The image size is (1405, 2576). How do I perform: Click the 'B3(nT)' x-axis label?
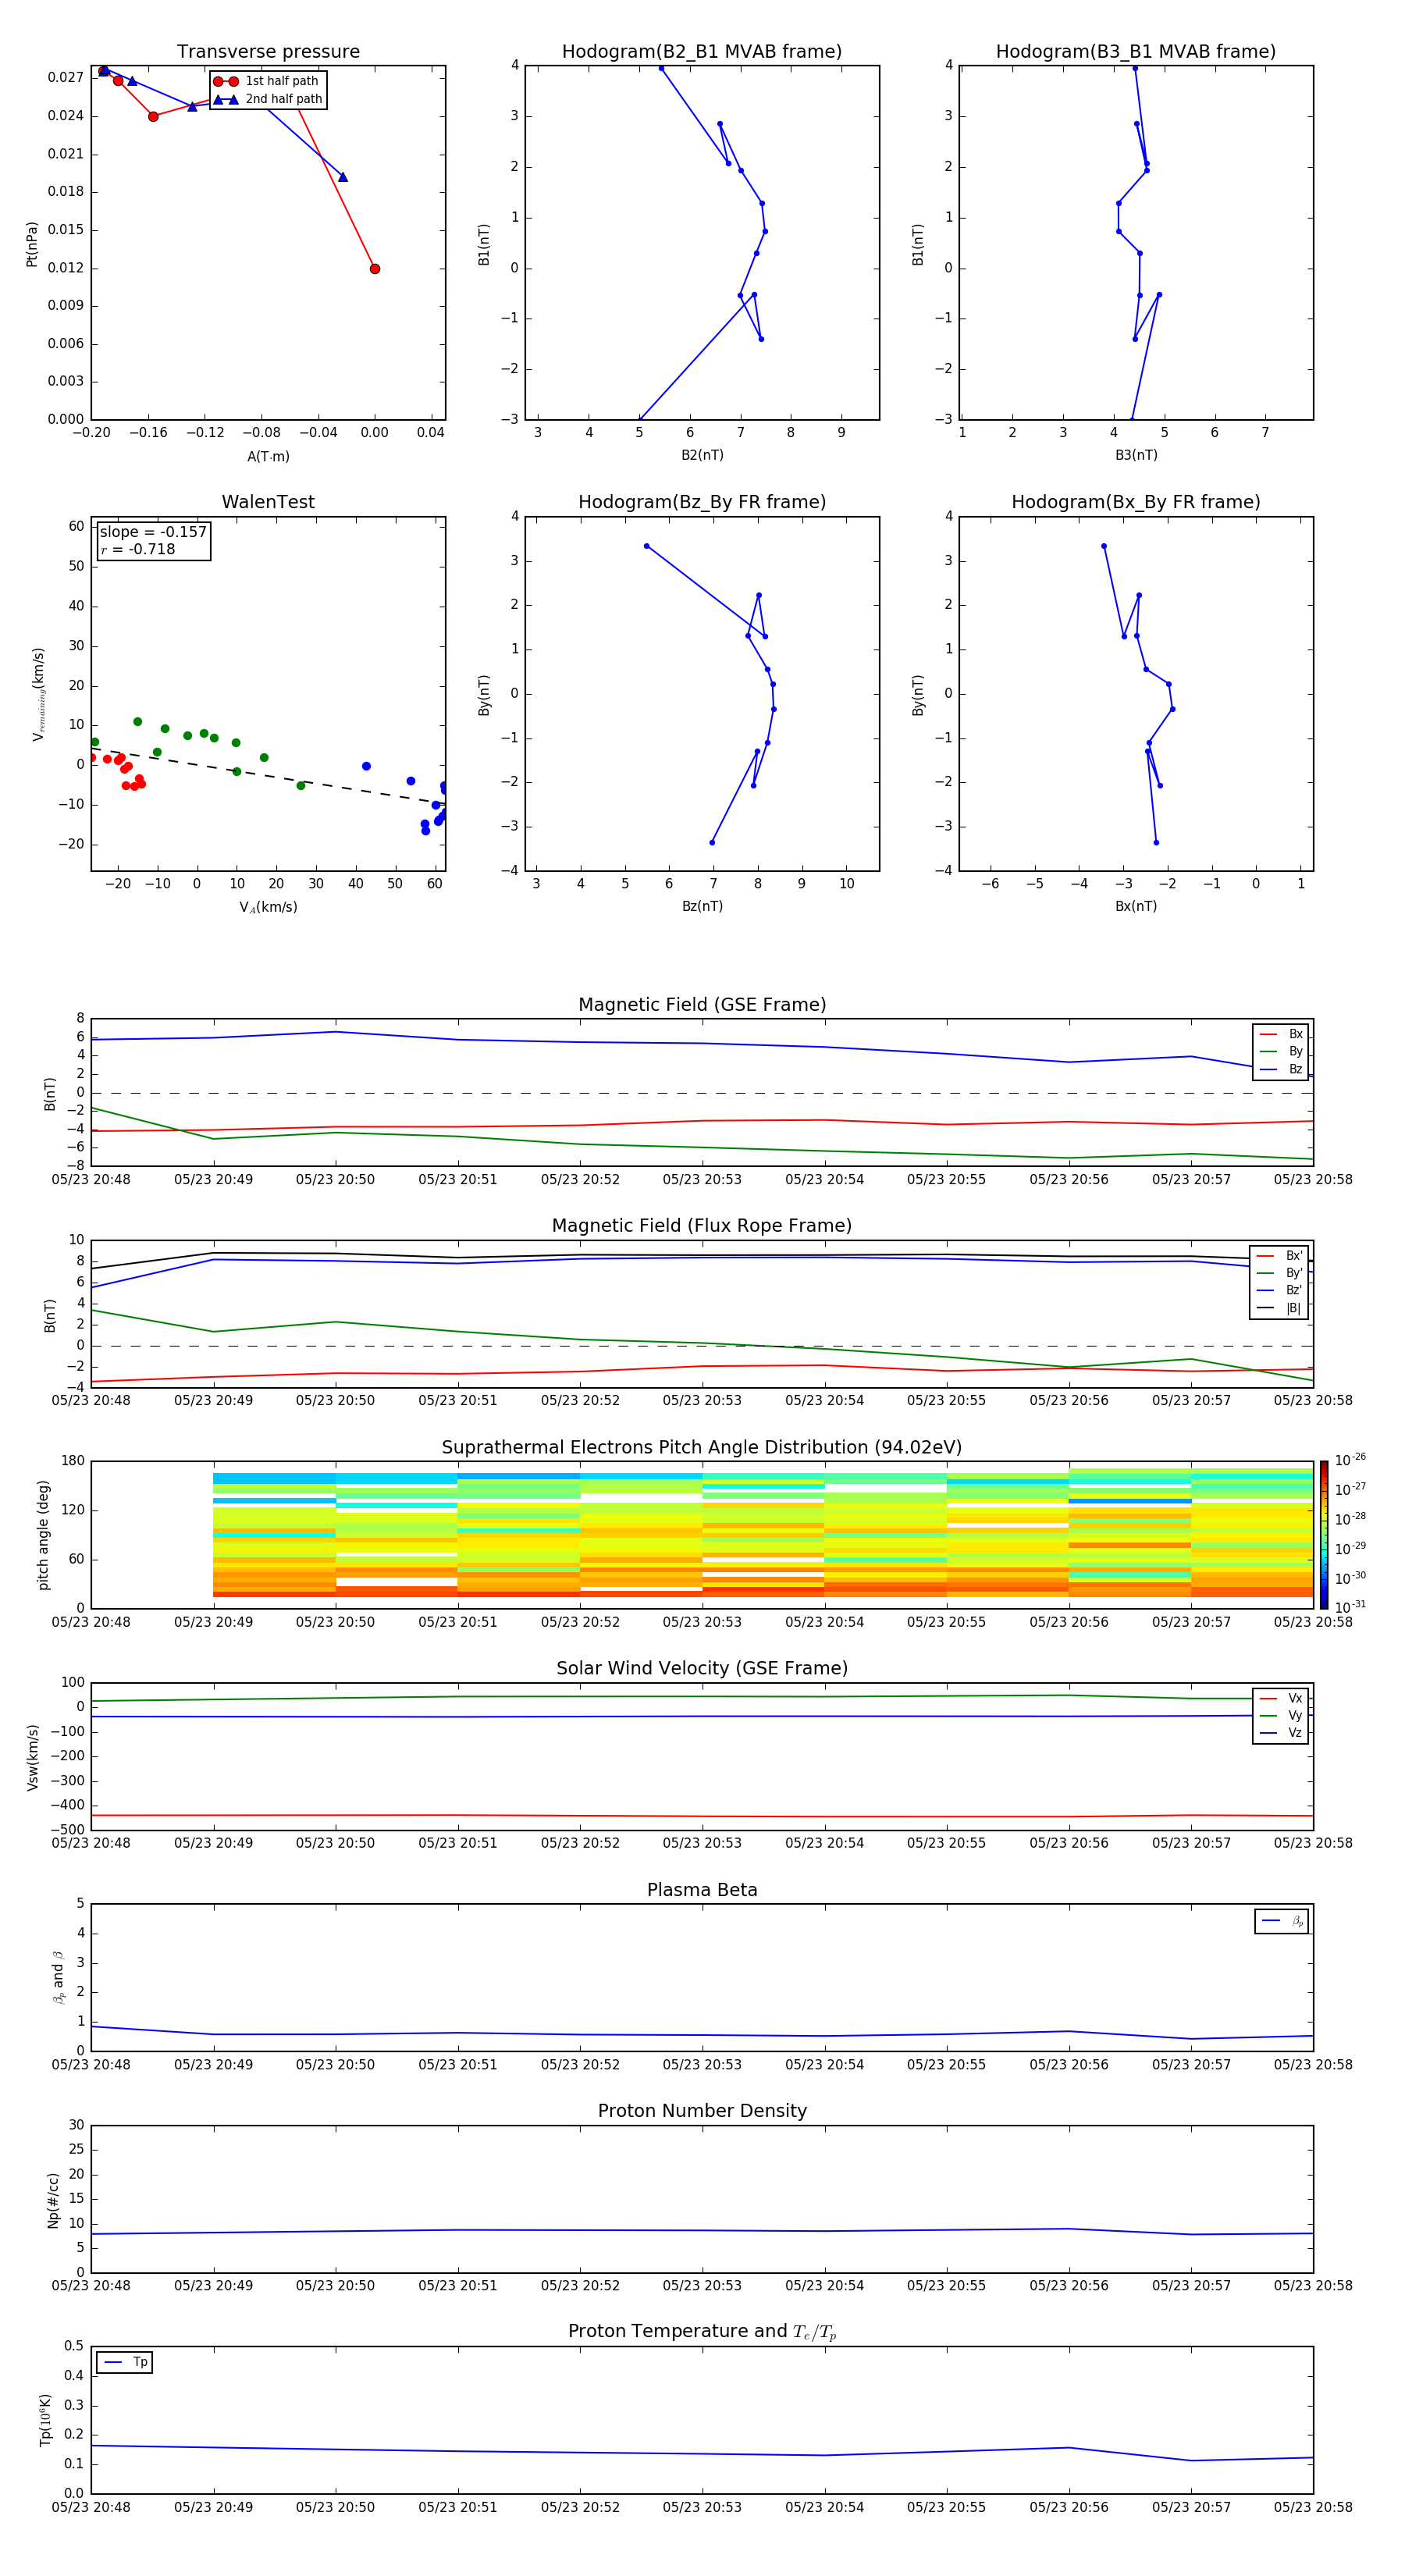click(1136, 455)
